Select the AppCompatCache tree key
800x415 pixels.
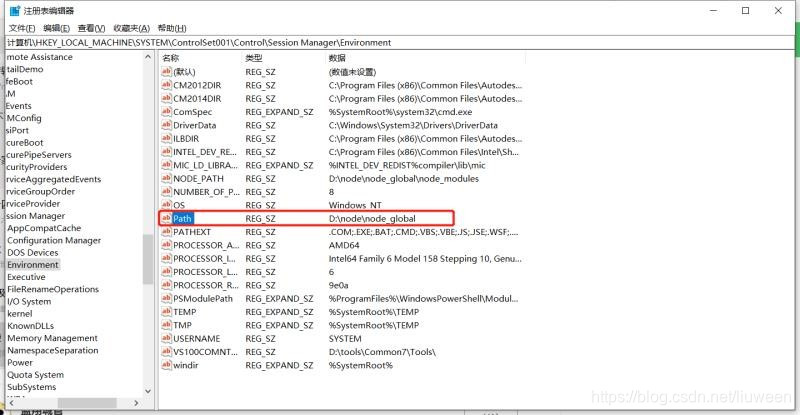pyautogui.click(x=44, y=228)
